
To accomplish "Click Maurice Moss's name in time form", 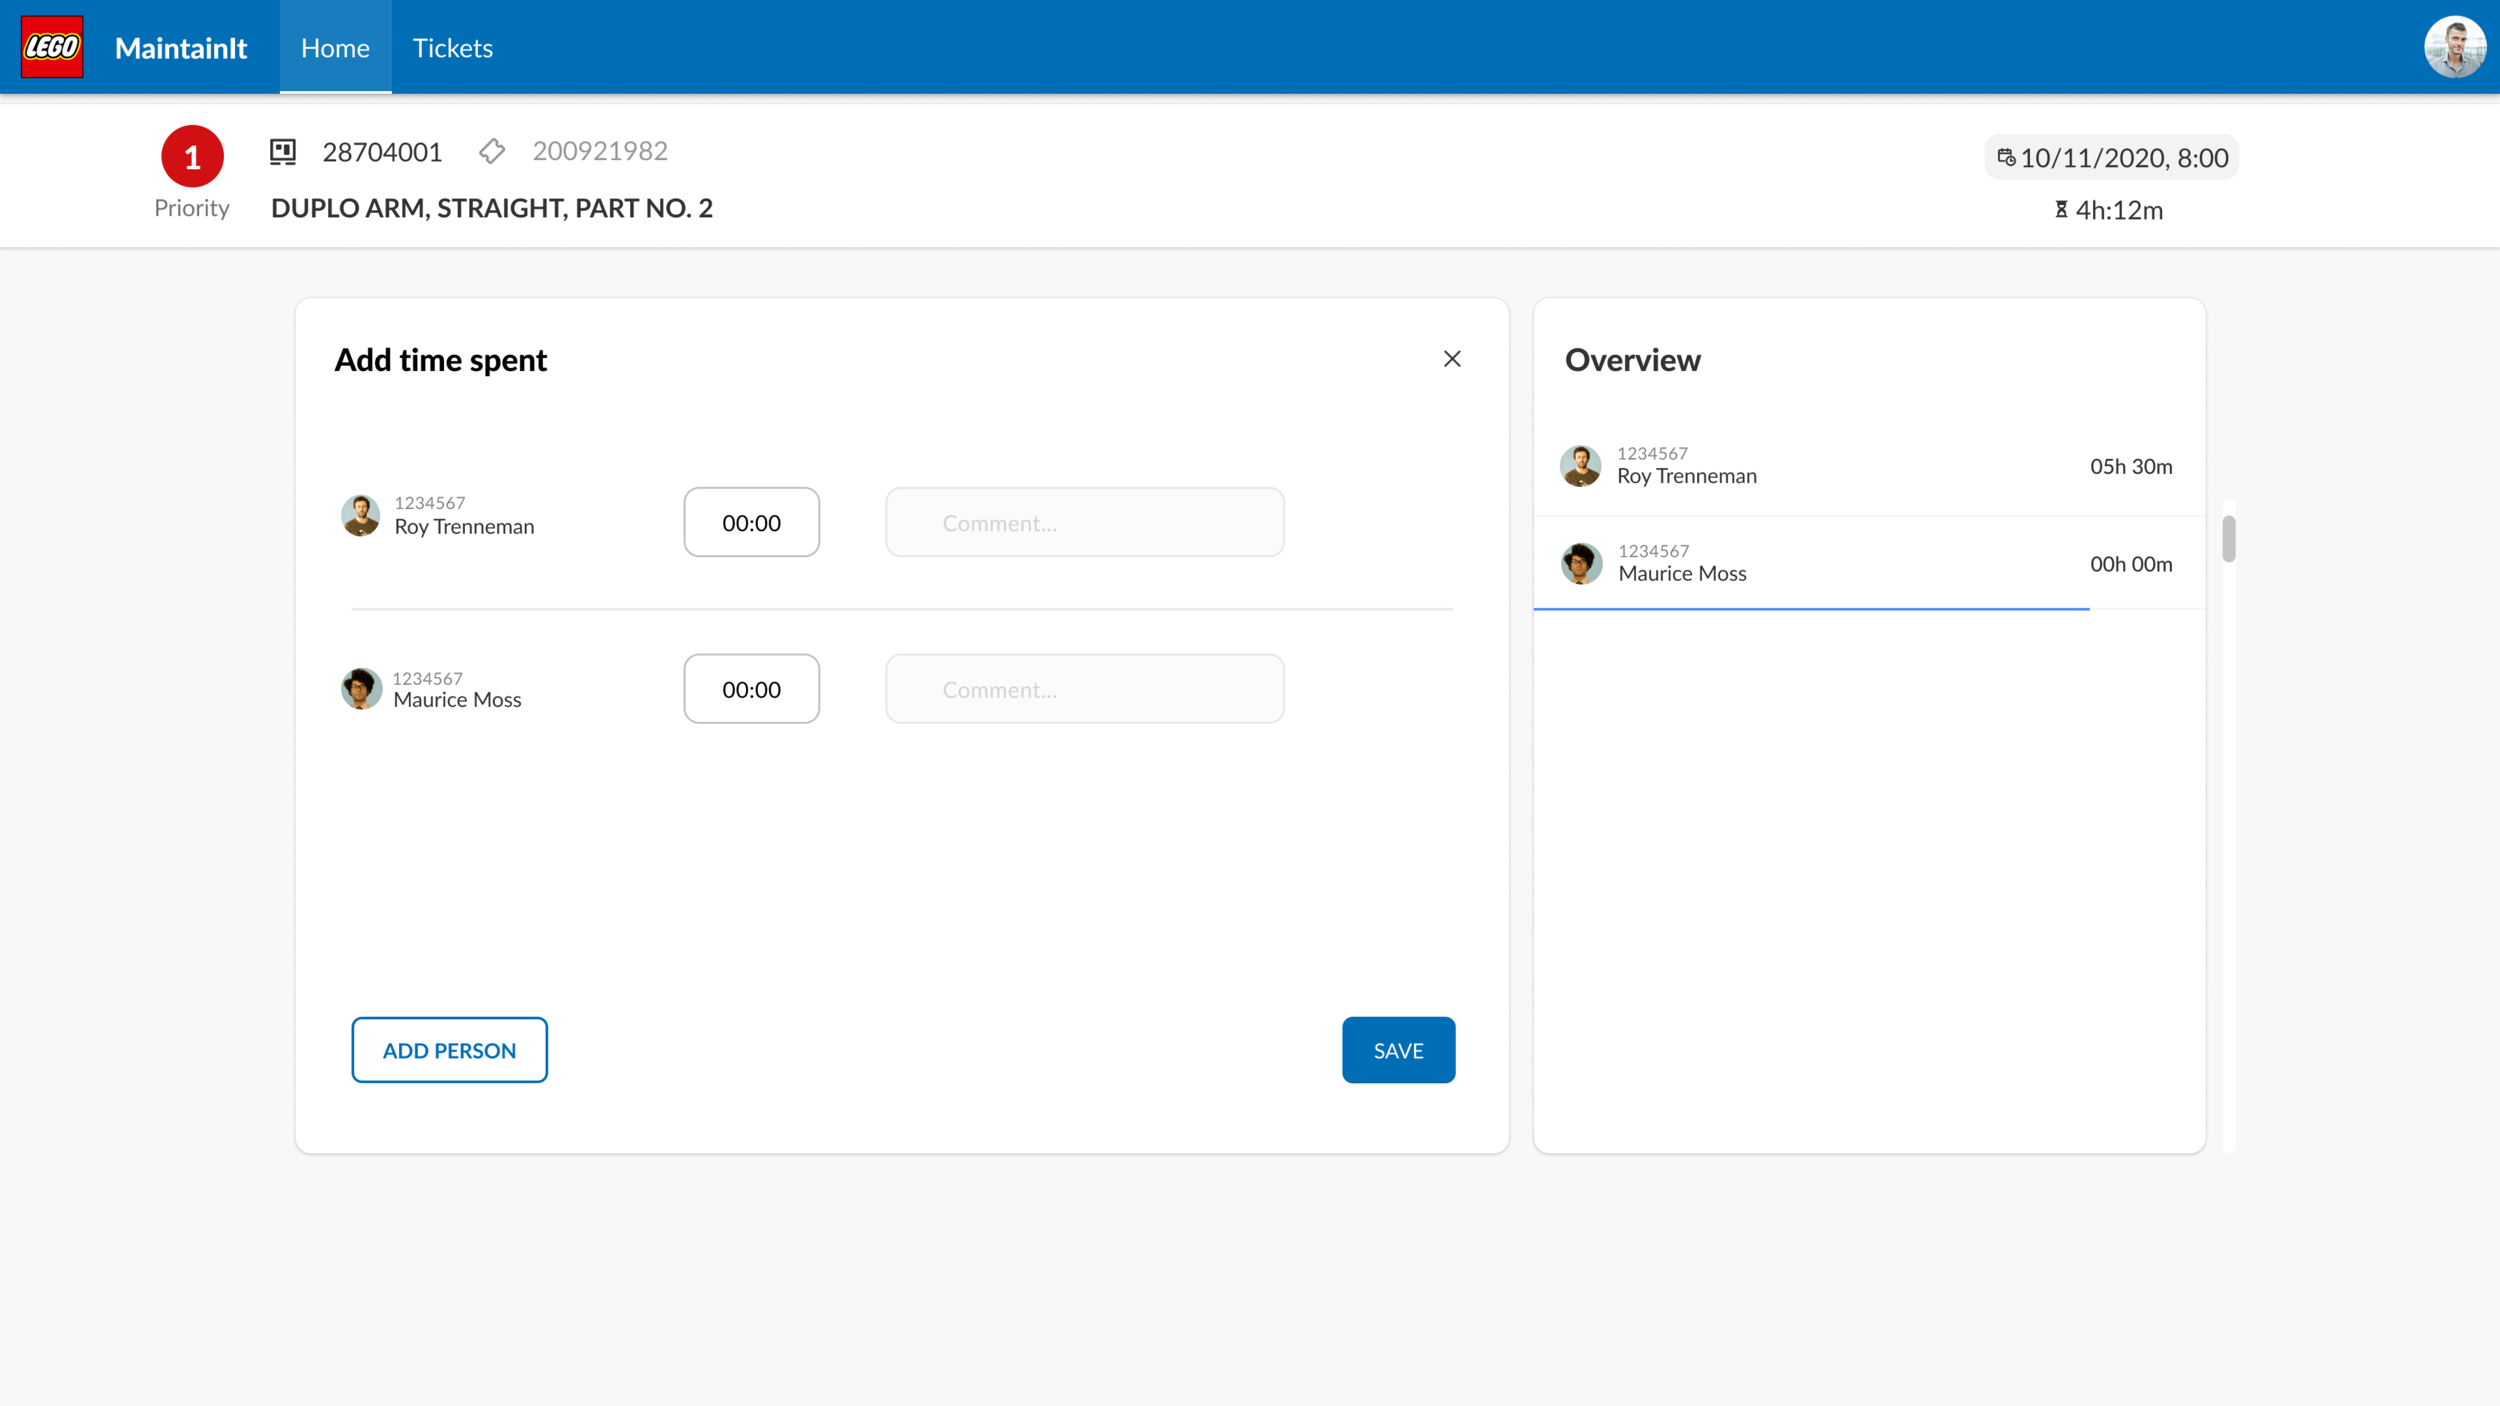I will click(457, 700).
